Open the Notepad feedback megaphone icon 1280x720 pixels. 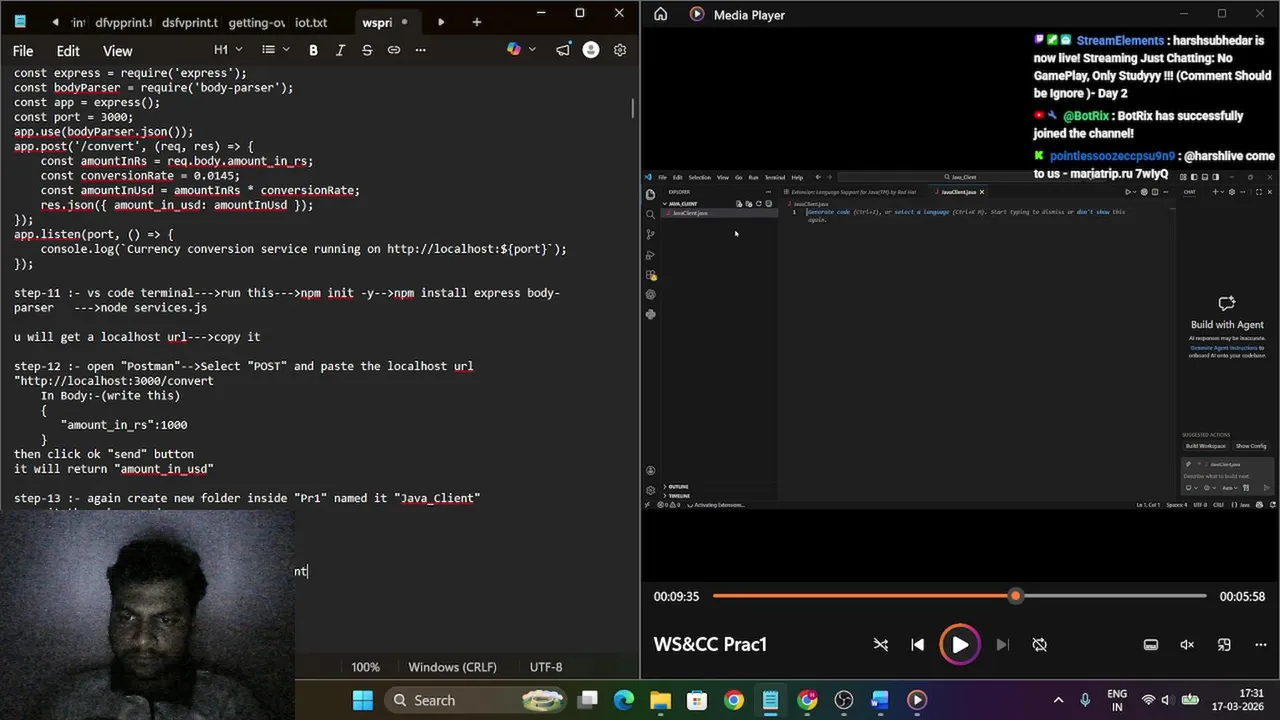(563, 50)
